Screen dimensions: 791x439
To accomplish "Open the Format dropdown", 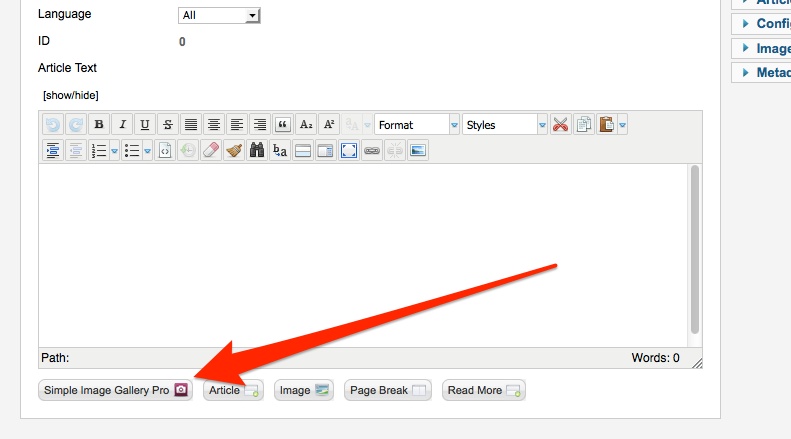I will coord(417,125).
